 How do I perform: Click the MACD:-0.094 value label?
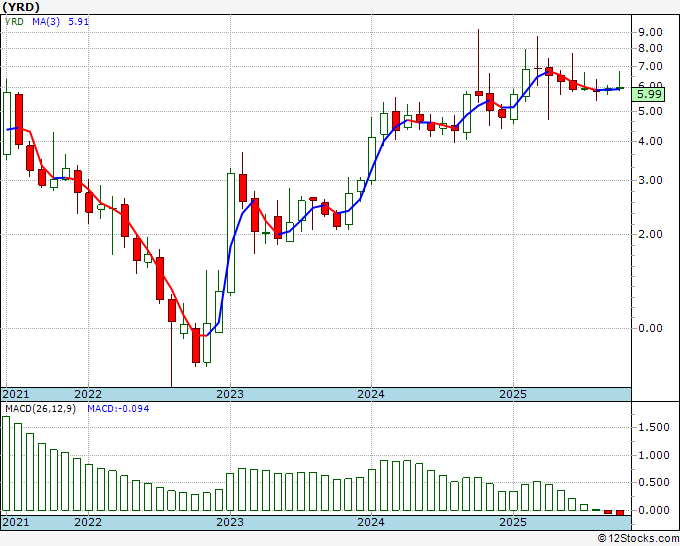pyautogui.click(x=118, y=409)
